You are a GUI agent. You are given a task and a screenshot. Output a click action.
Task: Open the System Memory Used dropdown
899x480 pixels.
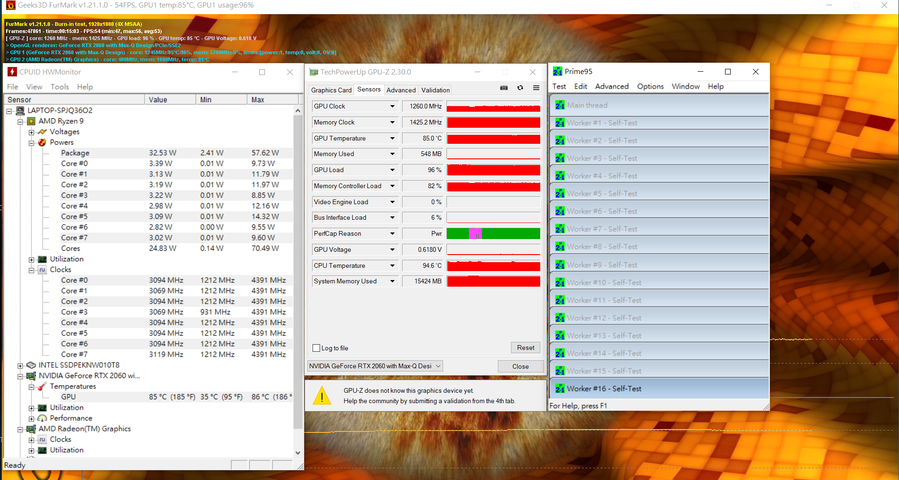[392, 281]
